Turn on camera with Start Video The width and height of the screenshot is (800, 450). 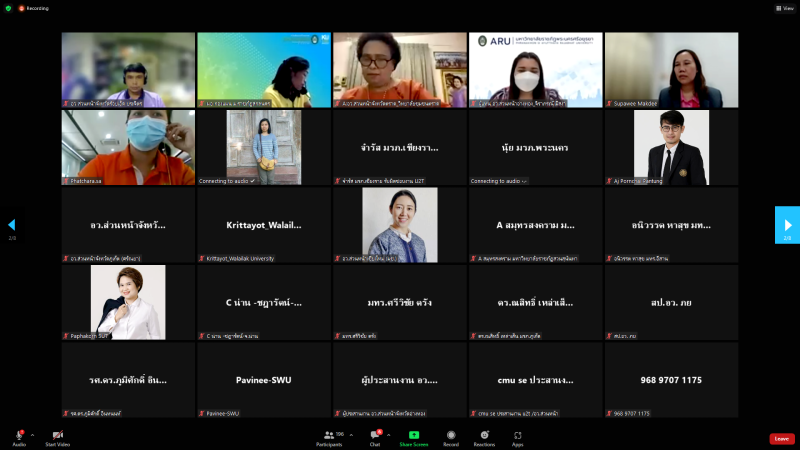pyautogui.click(x=57, y=438)
